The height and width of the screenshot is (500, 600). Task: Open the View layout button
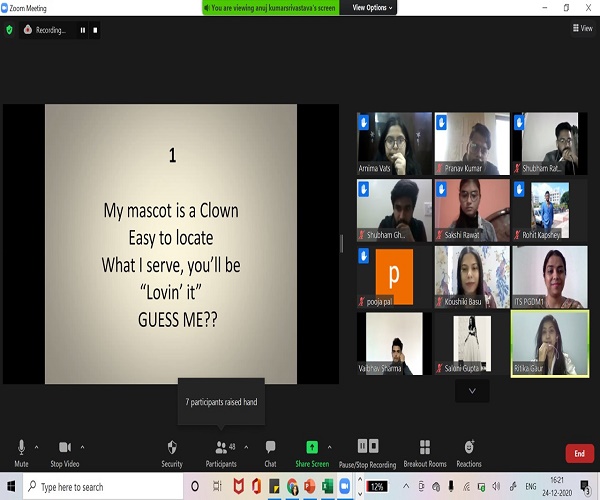[582, 28]
